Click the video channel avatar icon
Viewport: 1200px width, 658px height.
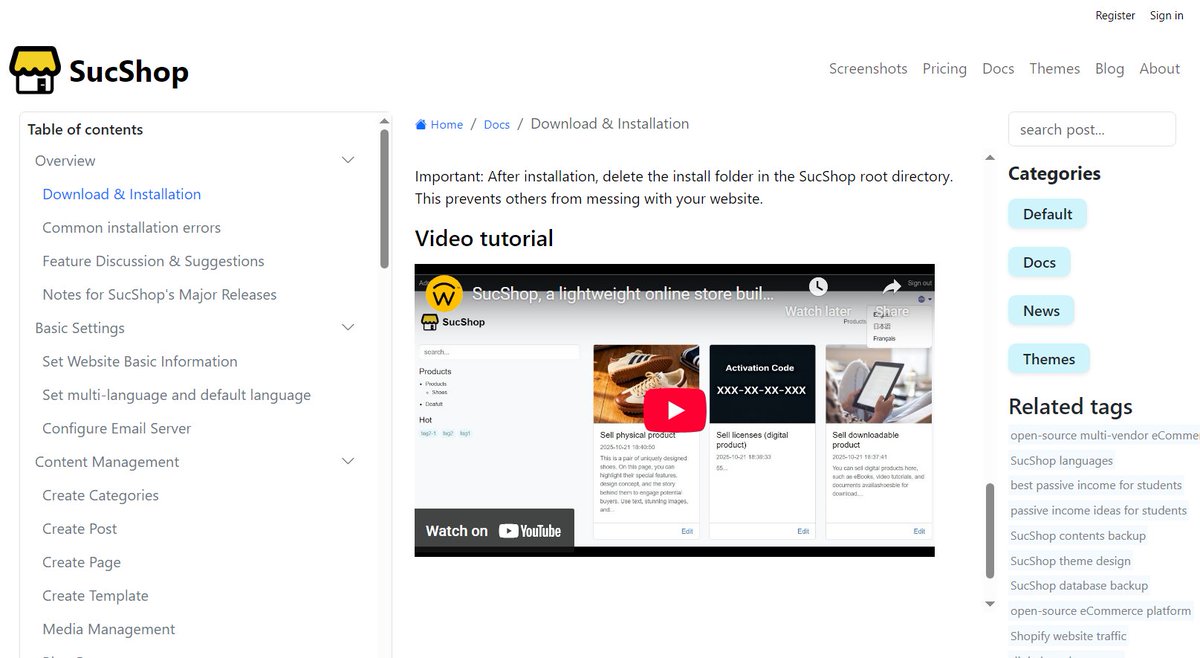click(444, 295)
